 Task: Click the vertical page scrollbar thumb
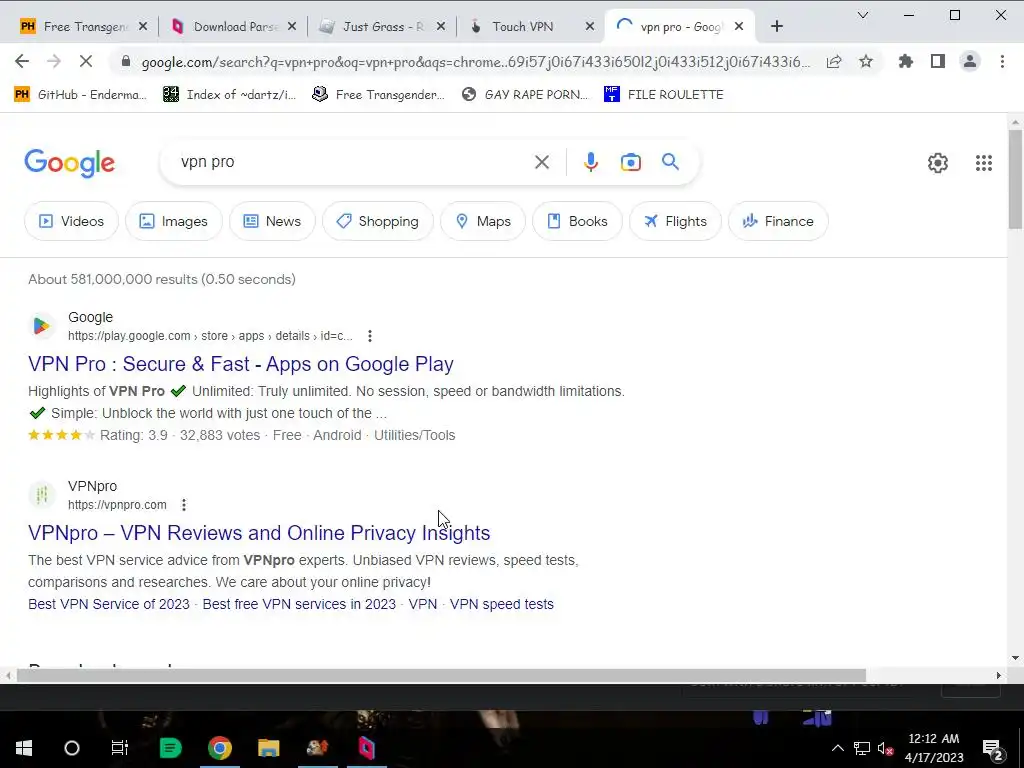click(1015, 180)
